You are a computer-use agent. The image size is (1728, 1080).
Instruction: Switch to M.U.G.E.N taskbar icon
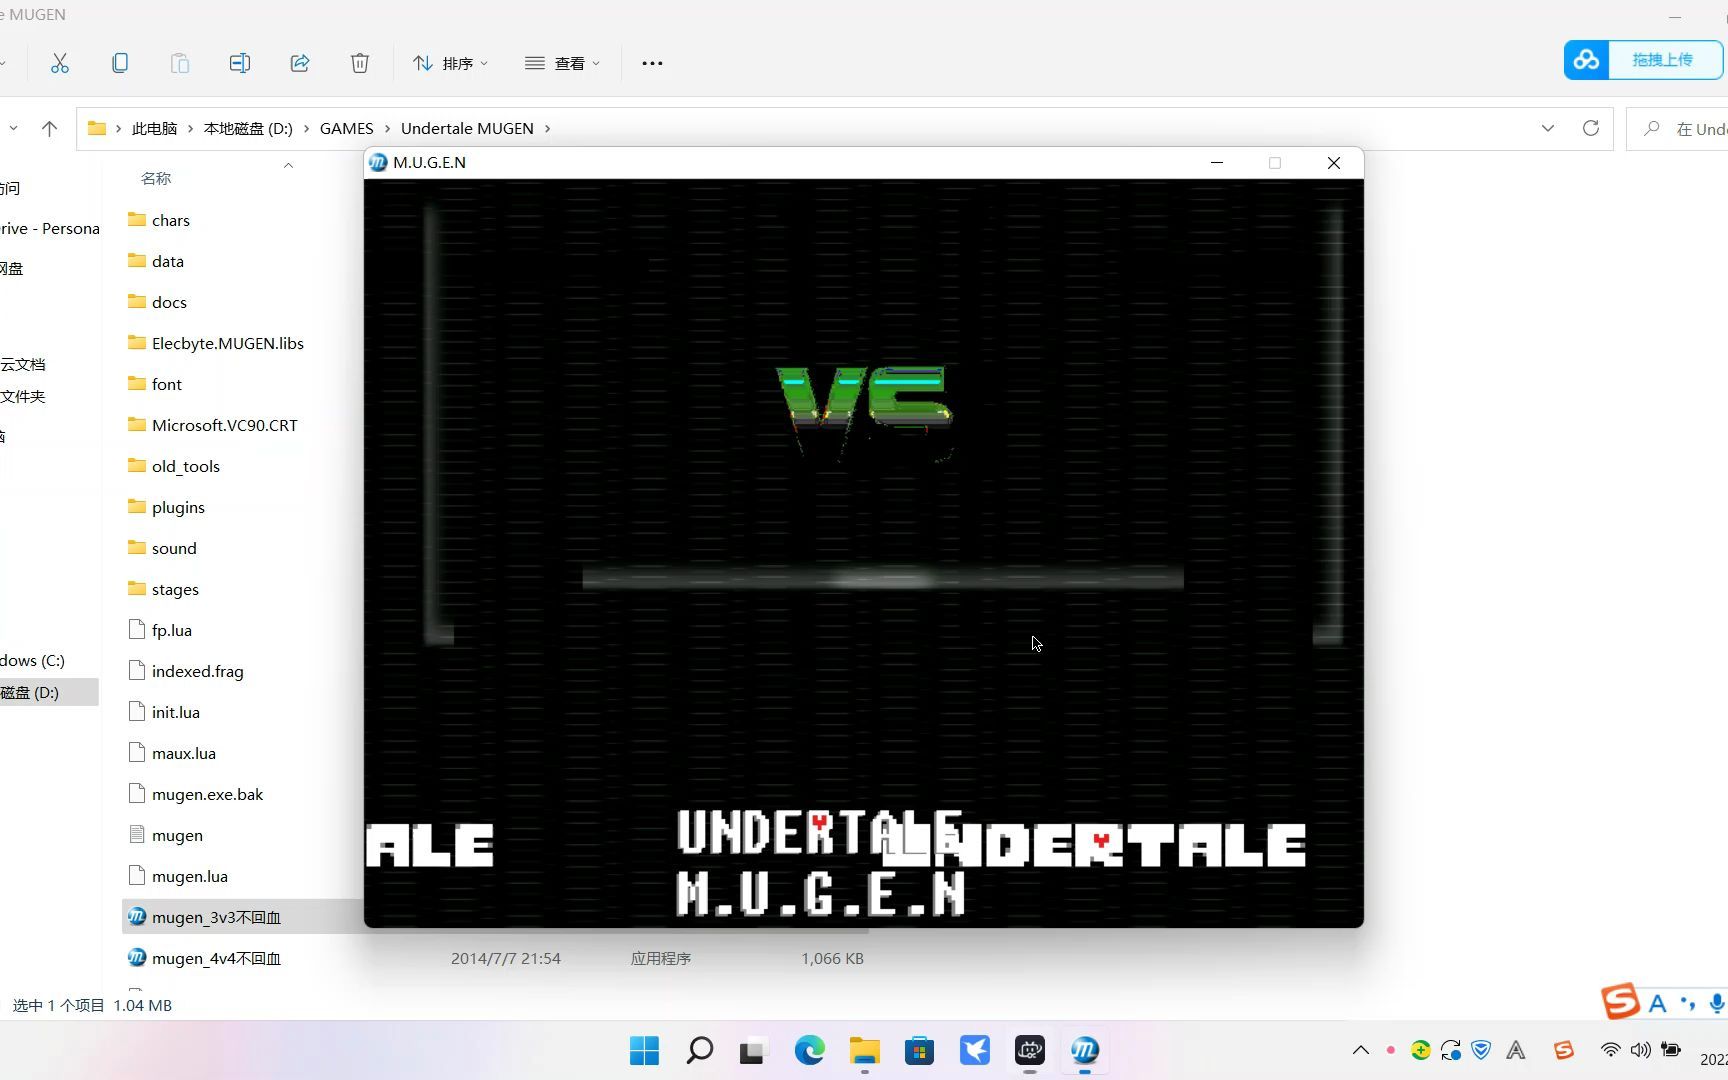pyautogui.click(x=1085, y=1050)
